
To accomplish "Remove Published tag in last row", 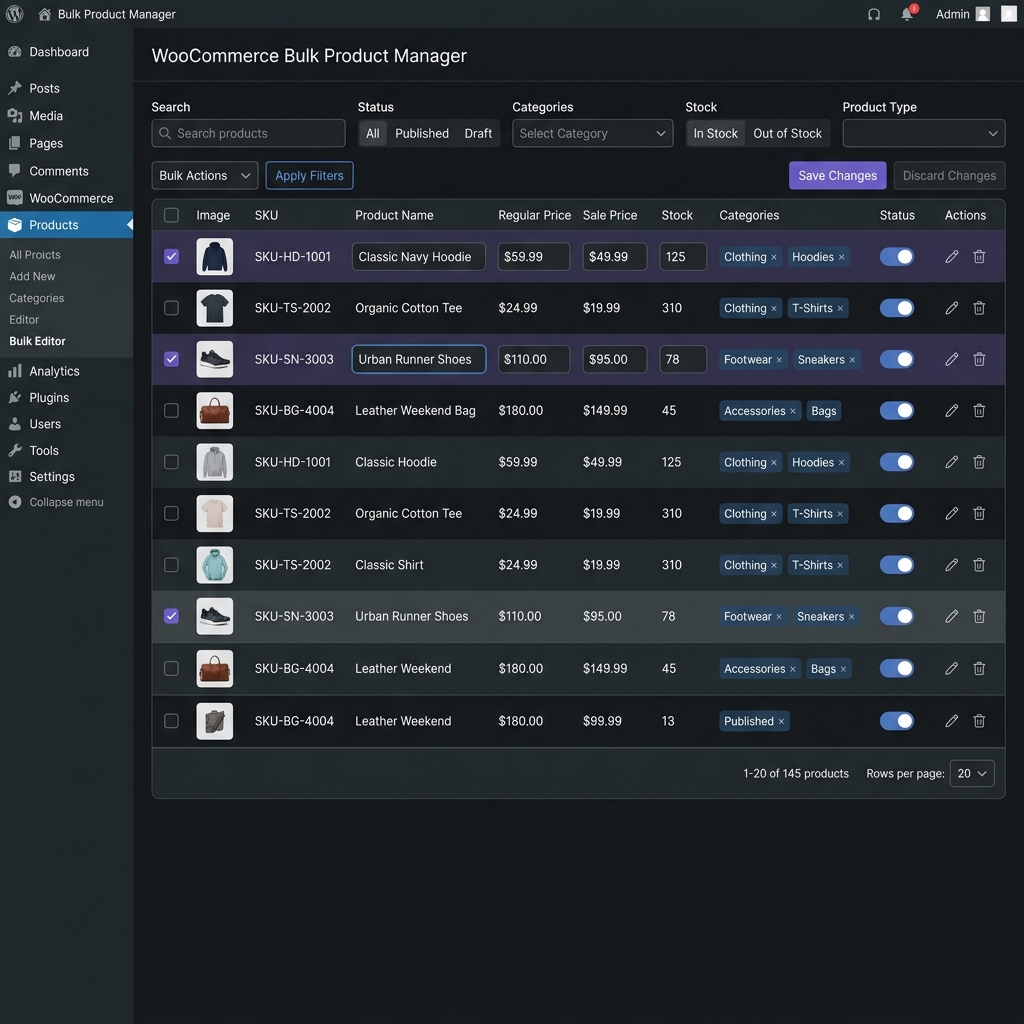I will point(781,722).
